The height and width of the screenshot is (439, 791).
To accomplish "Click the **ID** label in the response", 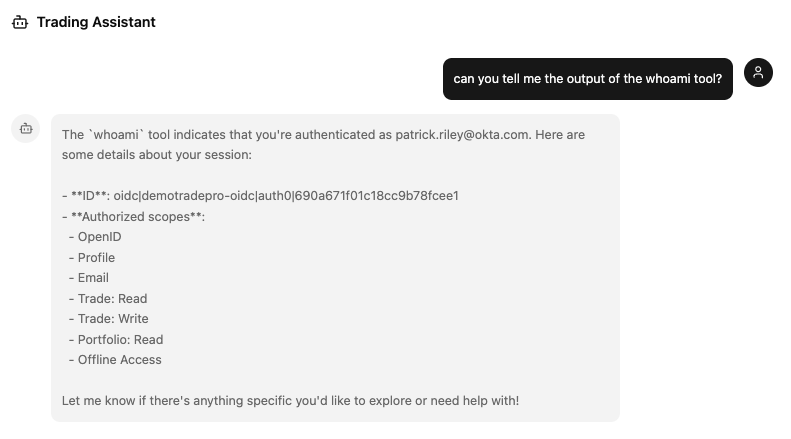I will [88, 196].
